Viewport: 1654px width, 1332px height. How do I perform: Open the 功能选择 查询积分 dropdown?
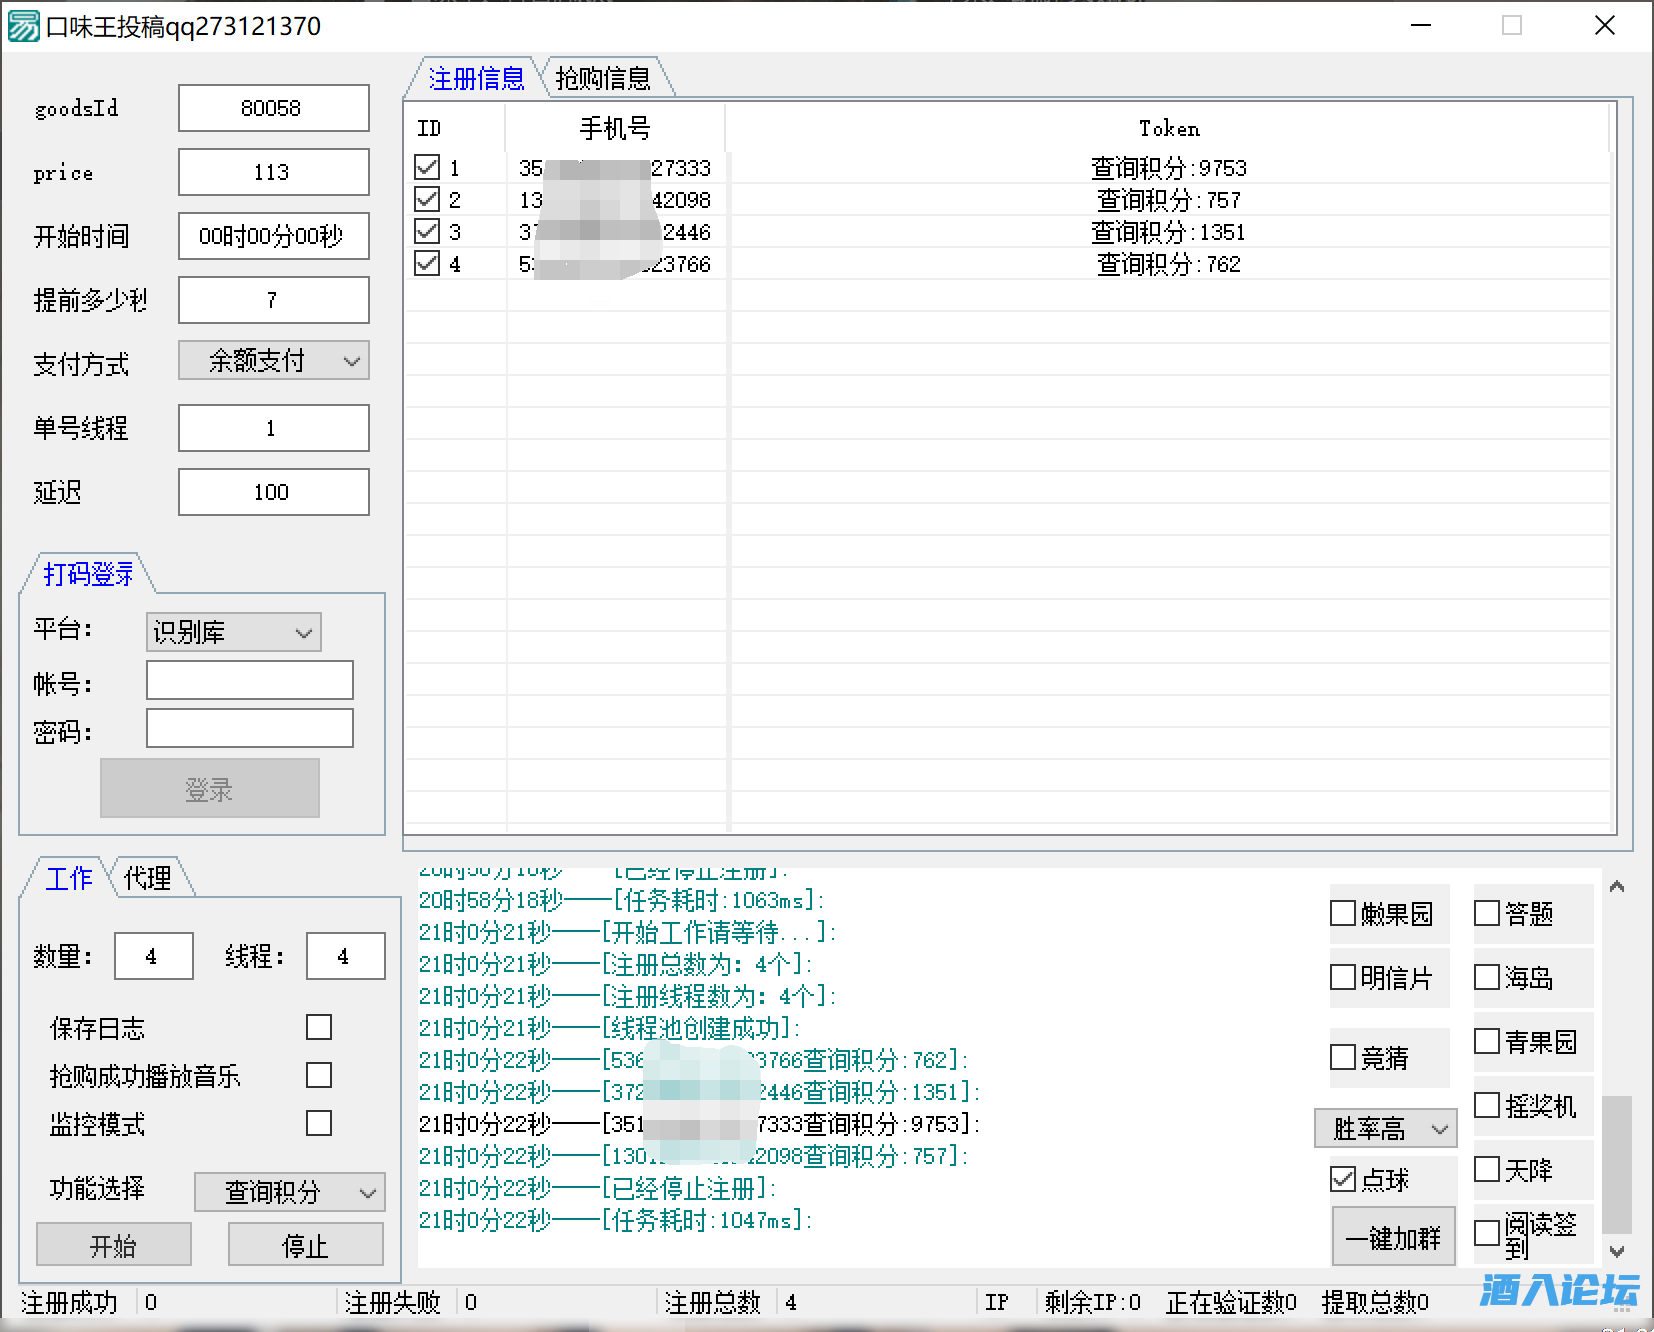[x=289, y=1192]
